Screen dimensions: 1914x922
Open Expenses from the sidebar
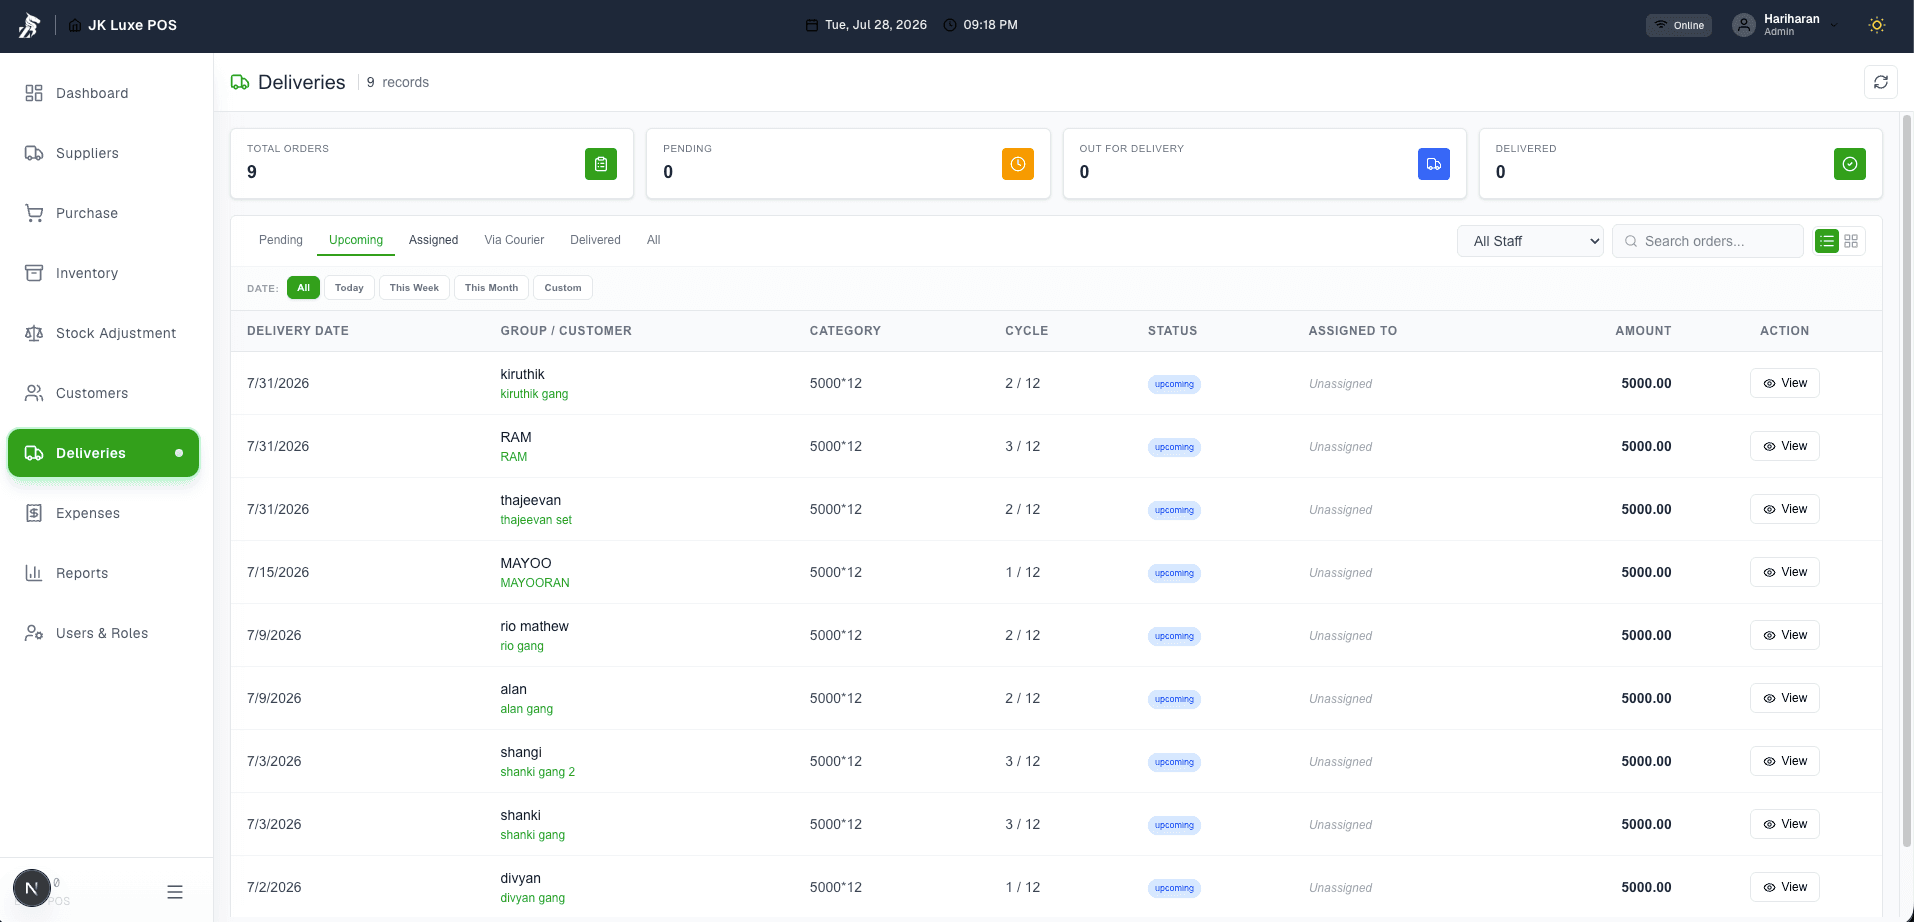(x=104, y=513)
